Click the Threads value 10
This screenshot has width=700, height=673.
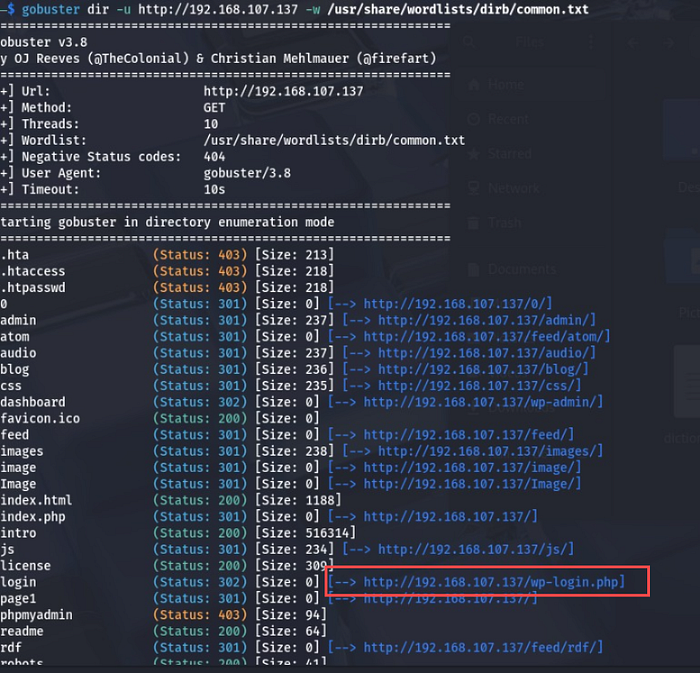pos(211,124)
